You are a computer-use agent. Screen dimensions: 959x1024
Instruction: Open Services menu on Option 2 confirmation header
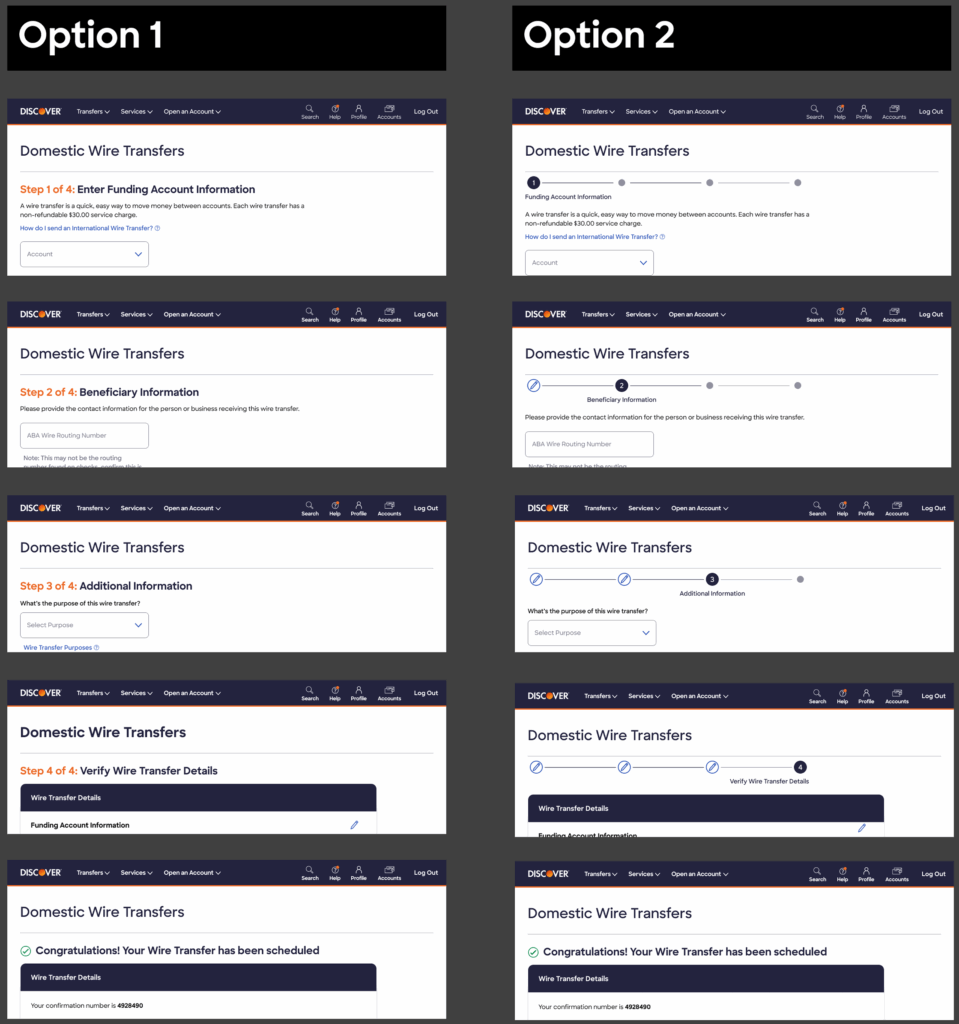(643, 874)
